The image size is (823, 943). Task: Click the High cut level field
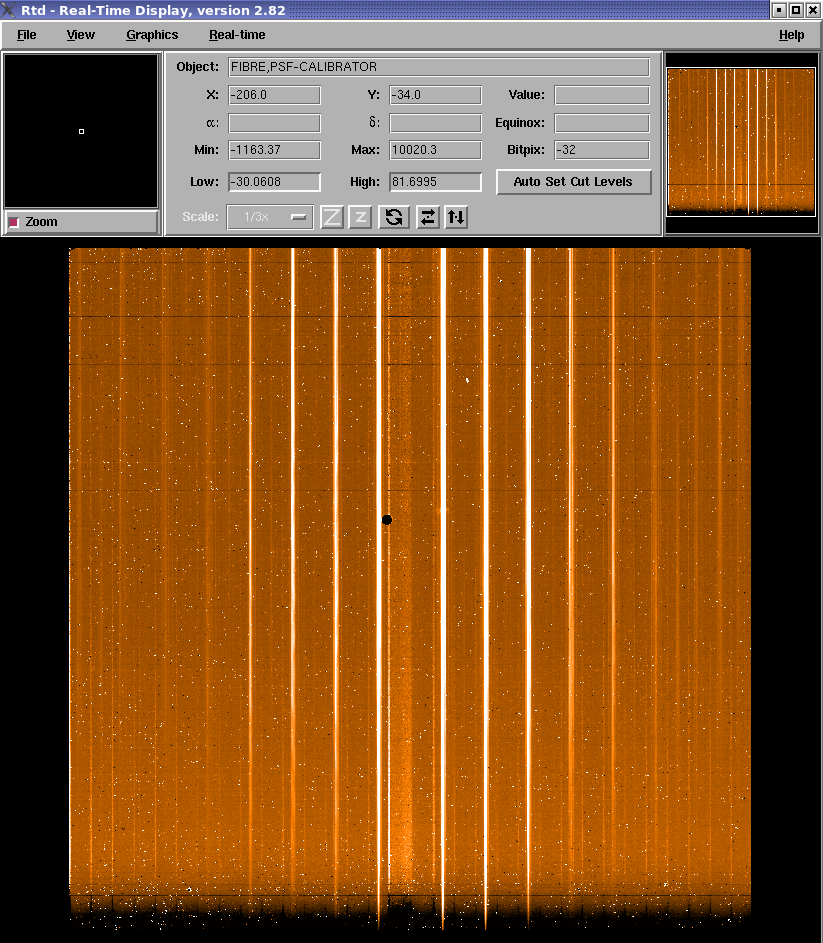coord(436,182)
